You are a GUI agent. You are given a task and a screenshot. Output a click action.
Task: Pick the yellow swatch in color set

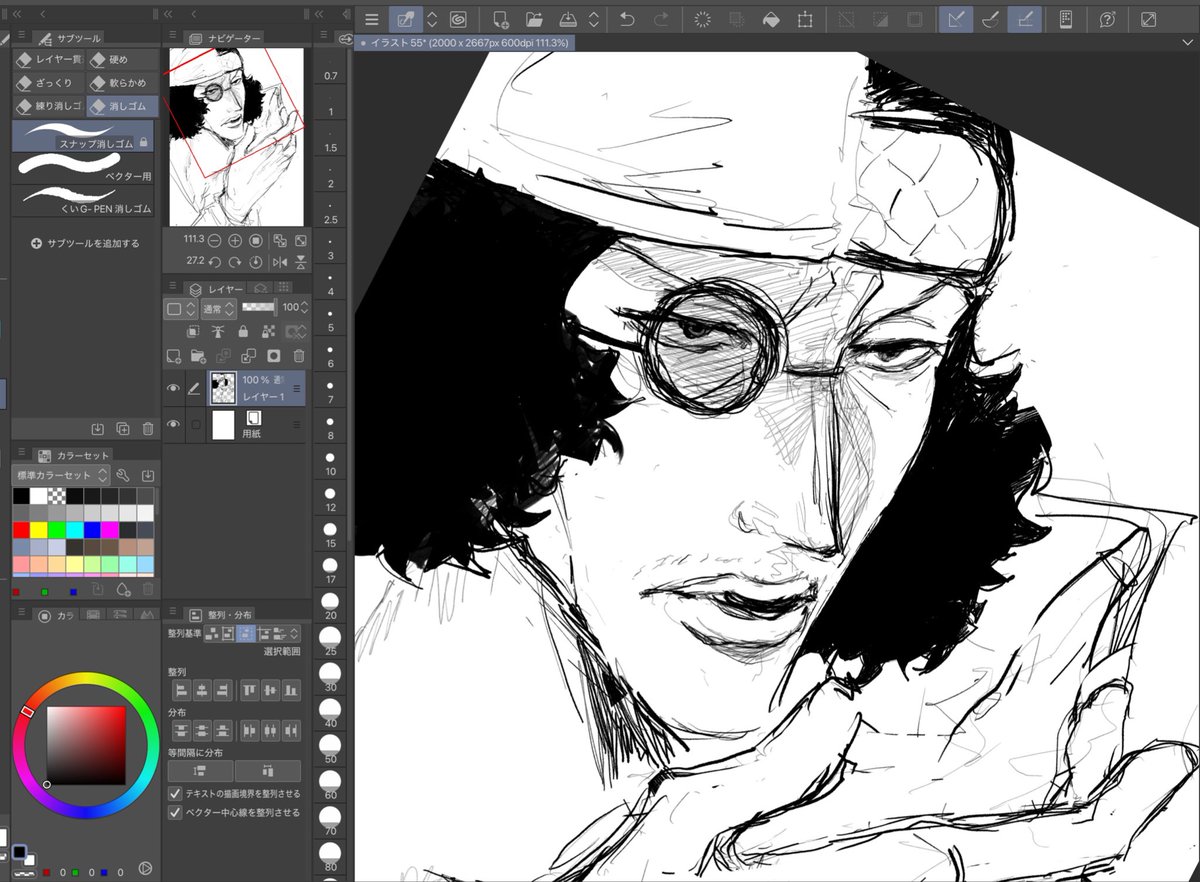pyautogui.click(x=39, y=530)
